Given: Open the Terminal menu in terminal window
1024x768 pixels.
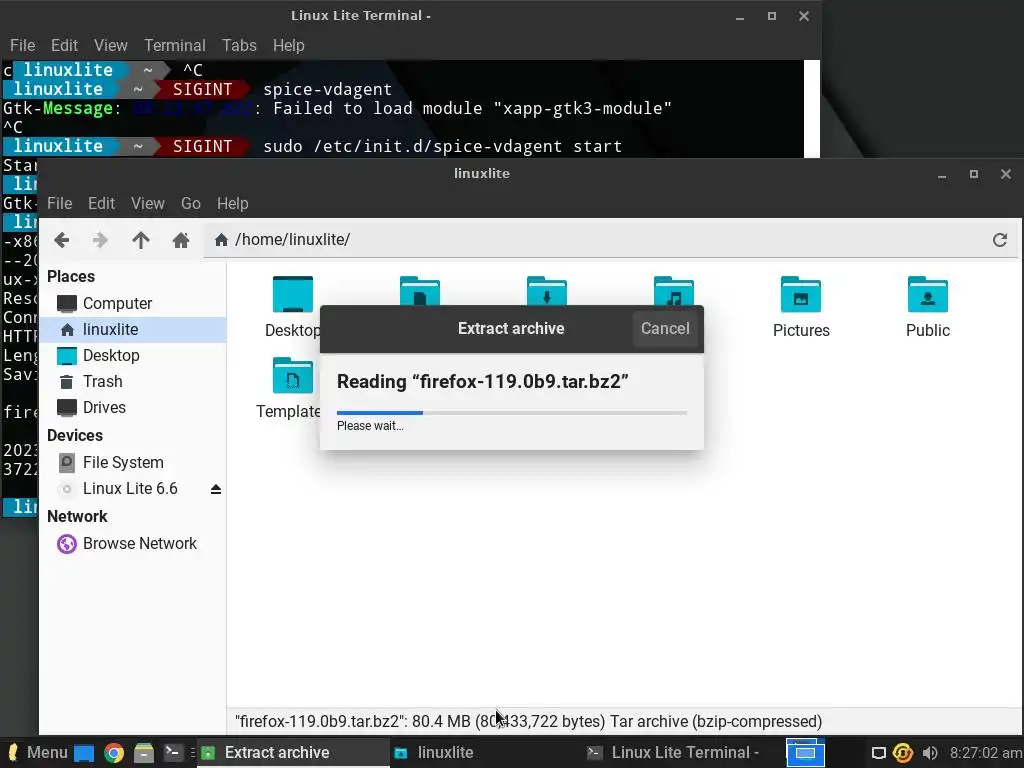Looking at the screenshot, I should (174, 46).
